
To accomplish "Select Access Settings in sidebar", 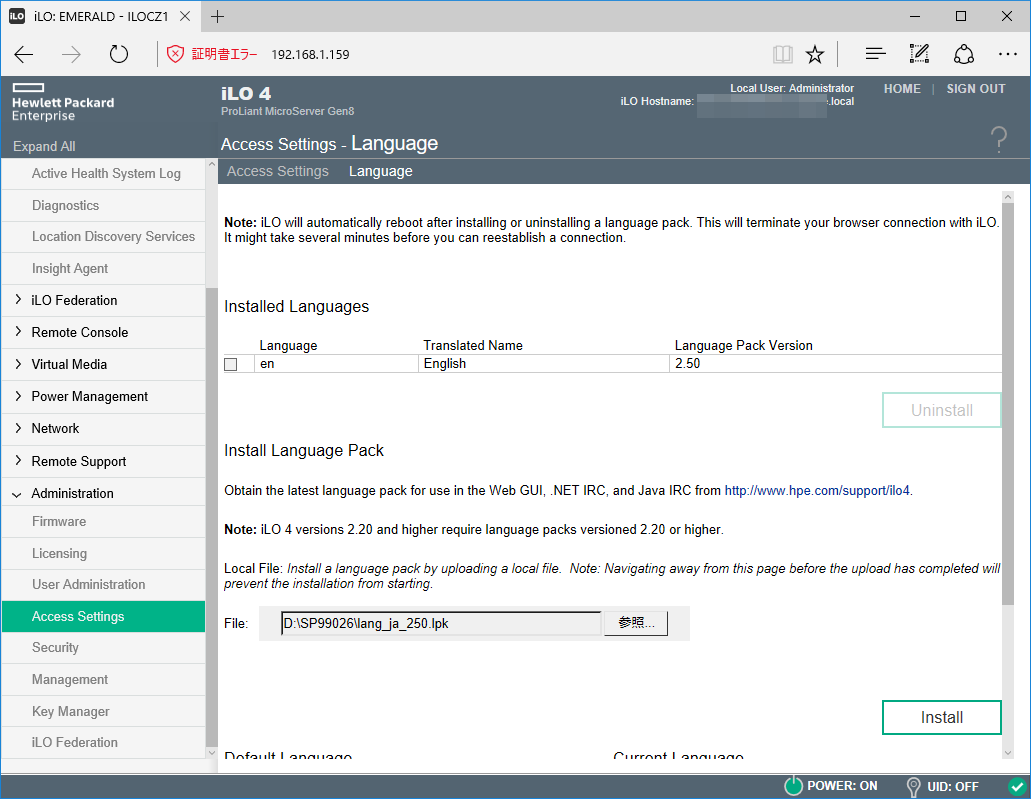I will click(103, 616).
